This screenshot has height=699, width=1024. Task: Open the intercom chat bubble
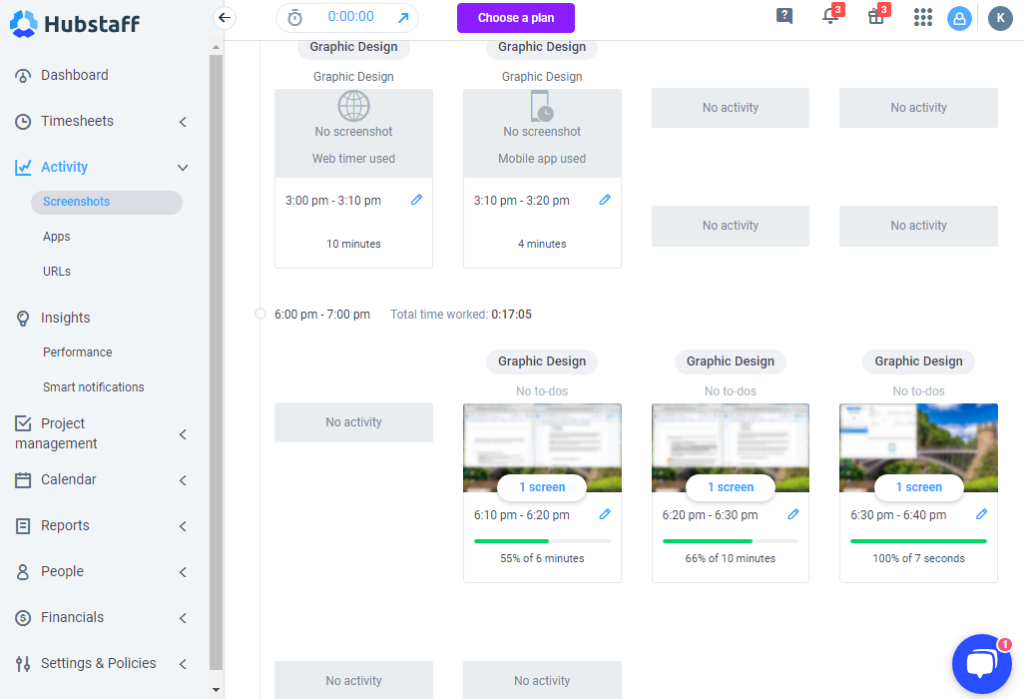click(x=982, y=664)
